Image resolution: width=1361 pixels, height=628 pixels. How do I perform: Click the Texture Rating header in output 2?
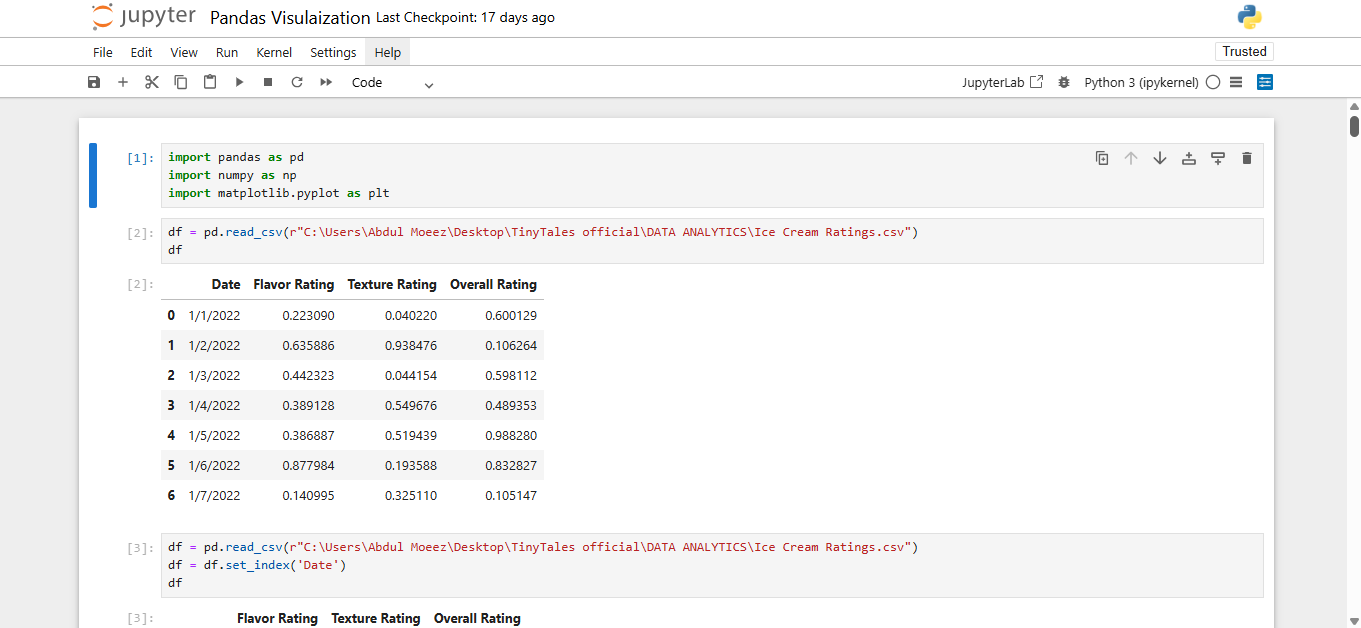pyautogui.click(x=392, y=284)
